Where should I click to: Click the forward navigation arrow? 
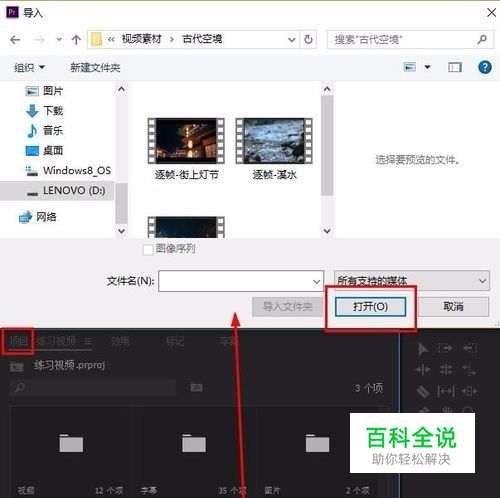[x=39, y=40]
